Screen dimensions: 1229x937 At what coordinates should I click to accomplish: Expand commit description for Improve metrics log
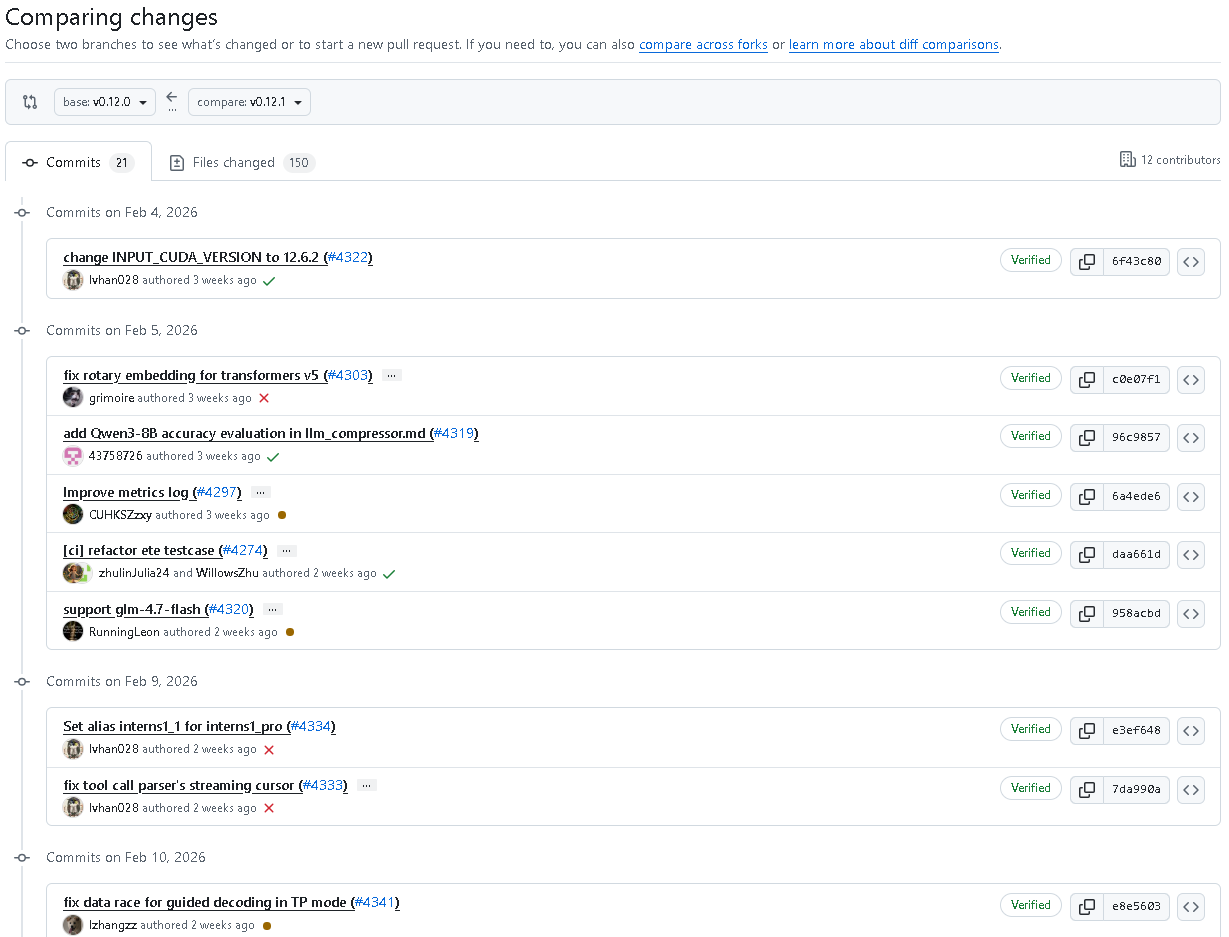coord(261,492)
